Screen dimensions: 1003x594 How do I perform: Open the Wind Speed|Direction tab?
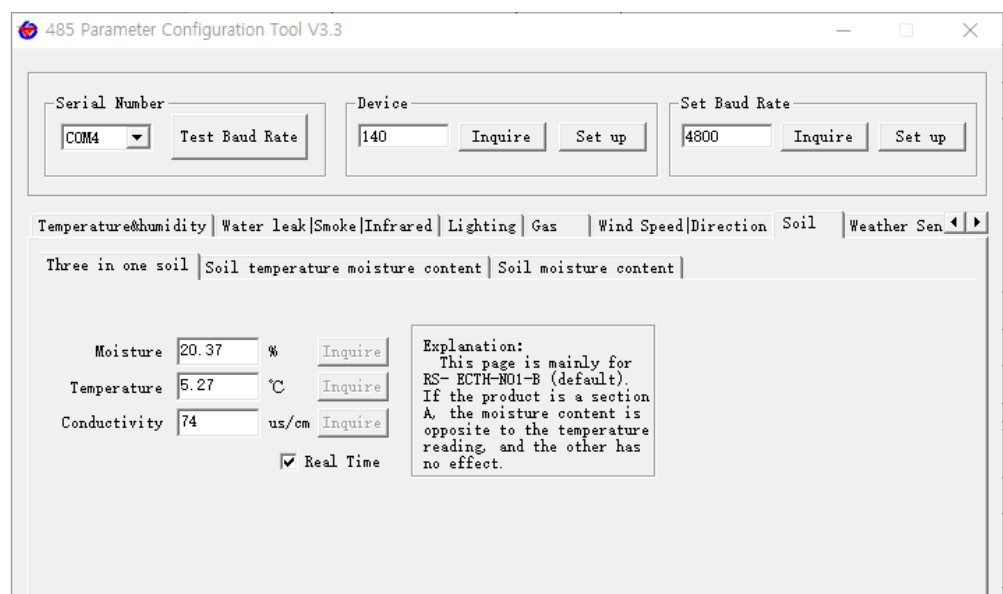point(683,226)
